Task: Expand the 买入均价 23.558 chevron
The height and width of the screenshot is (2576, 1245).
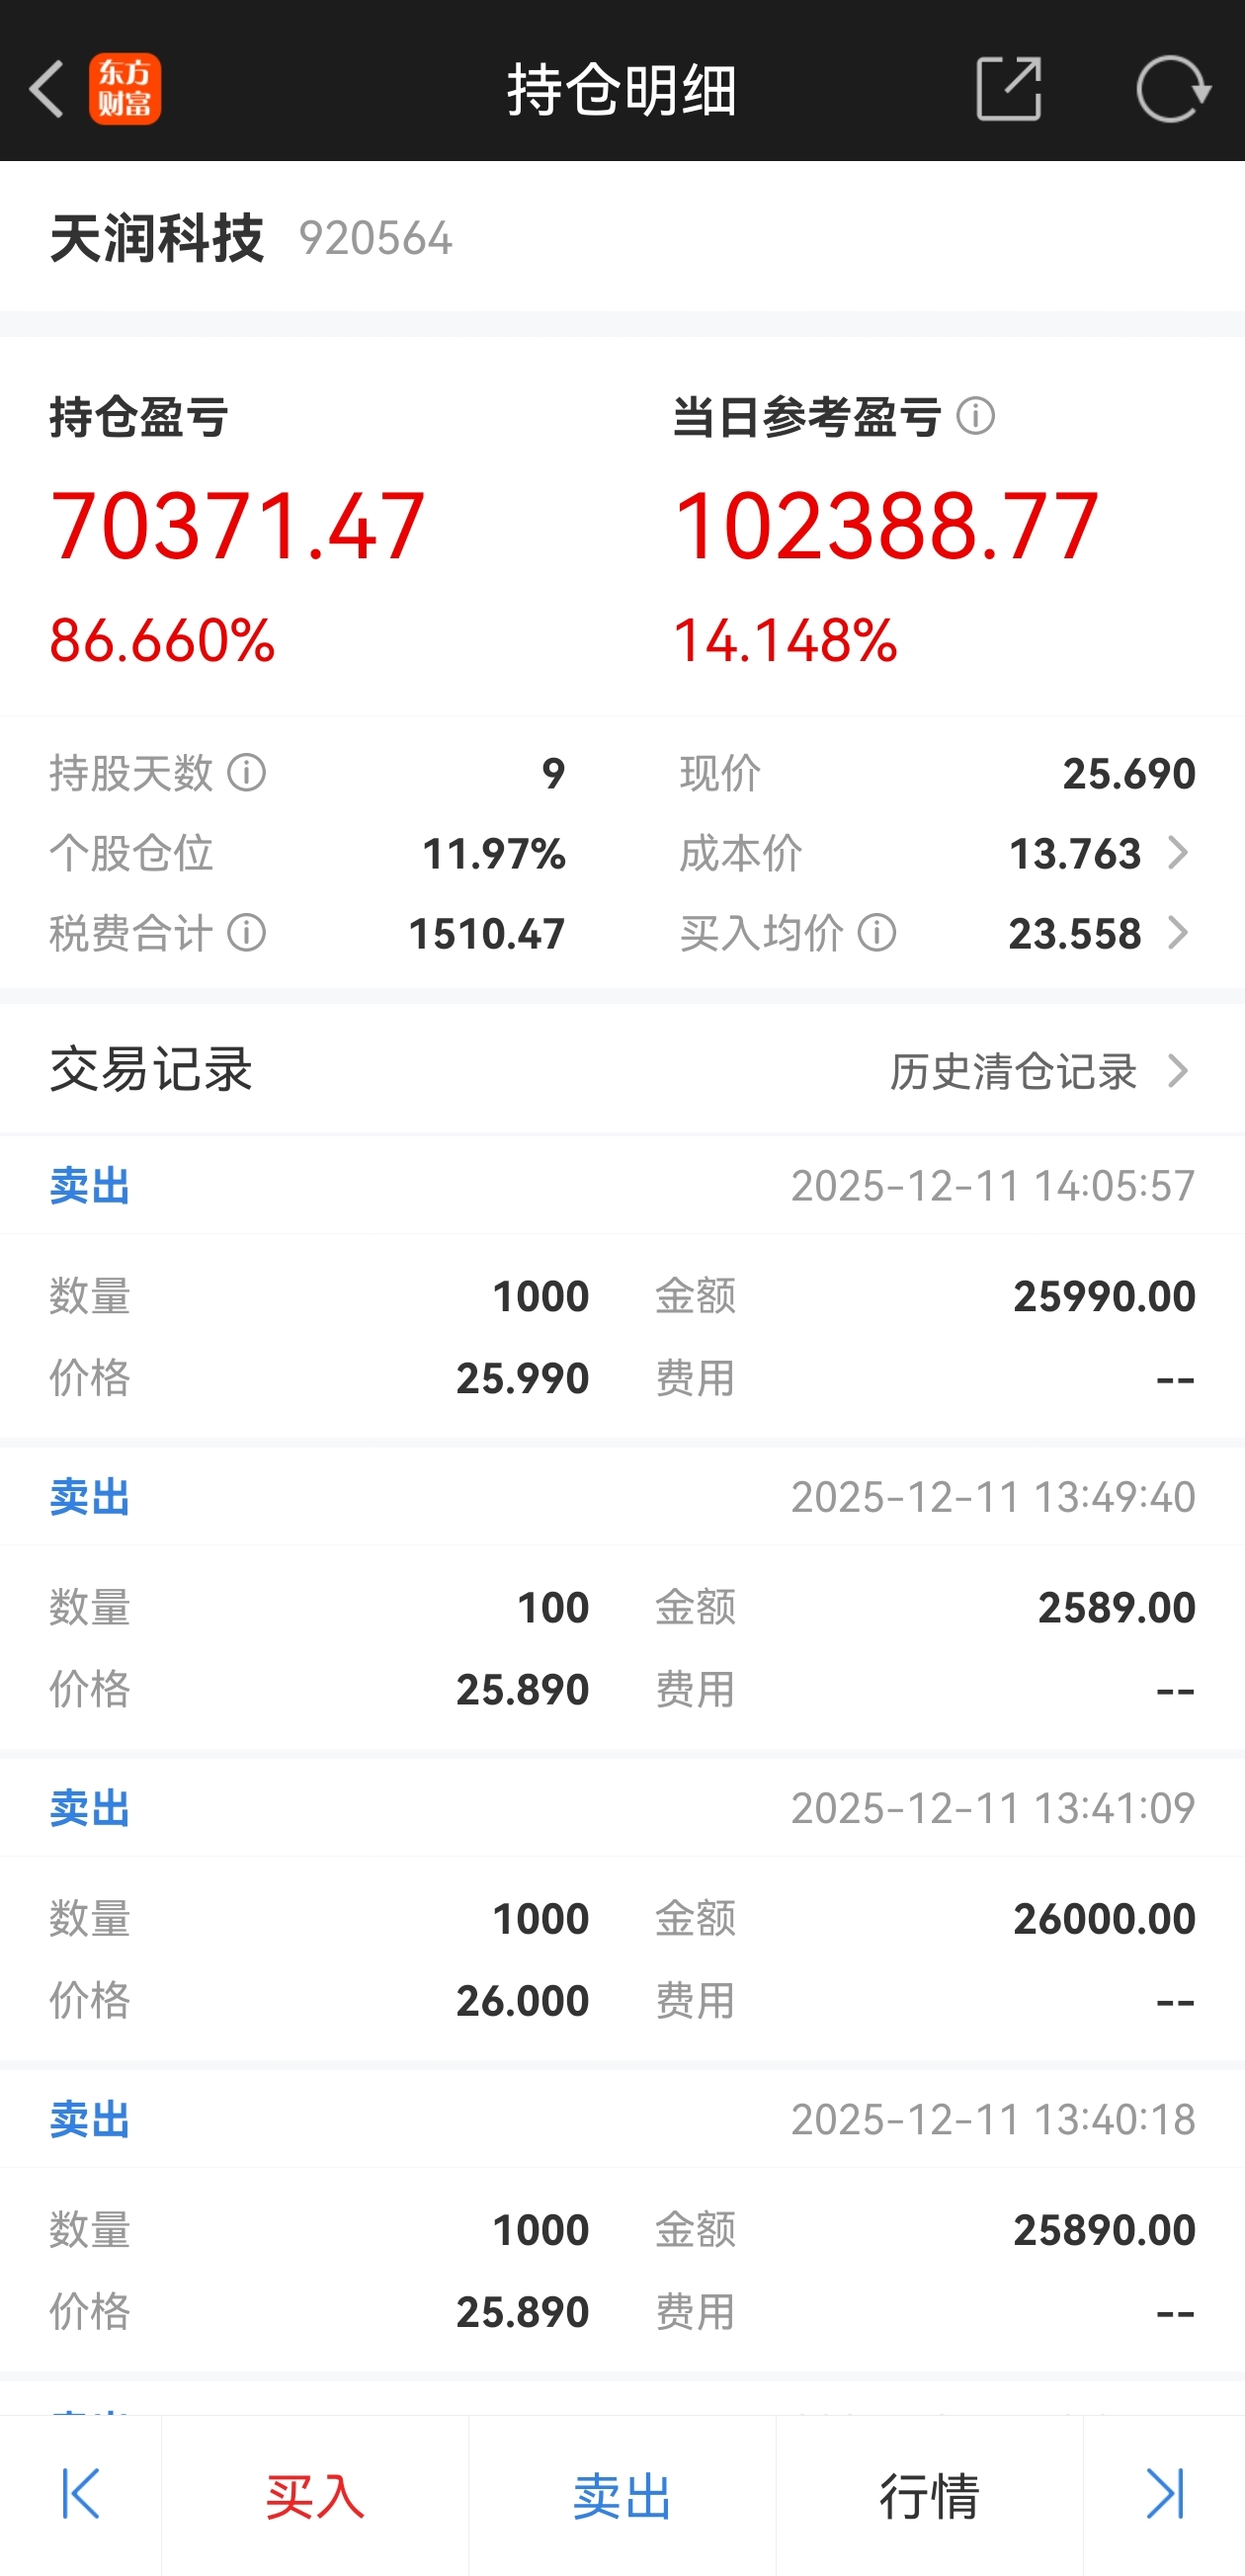Action: [x=1178, y=933]
